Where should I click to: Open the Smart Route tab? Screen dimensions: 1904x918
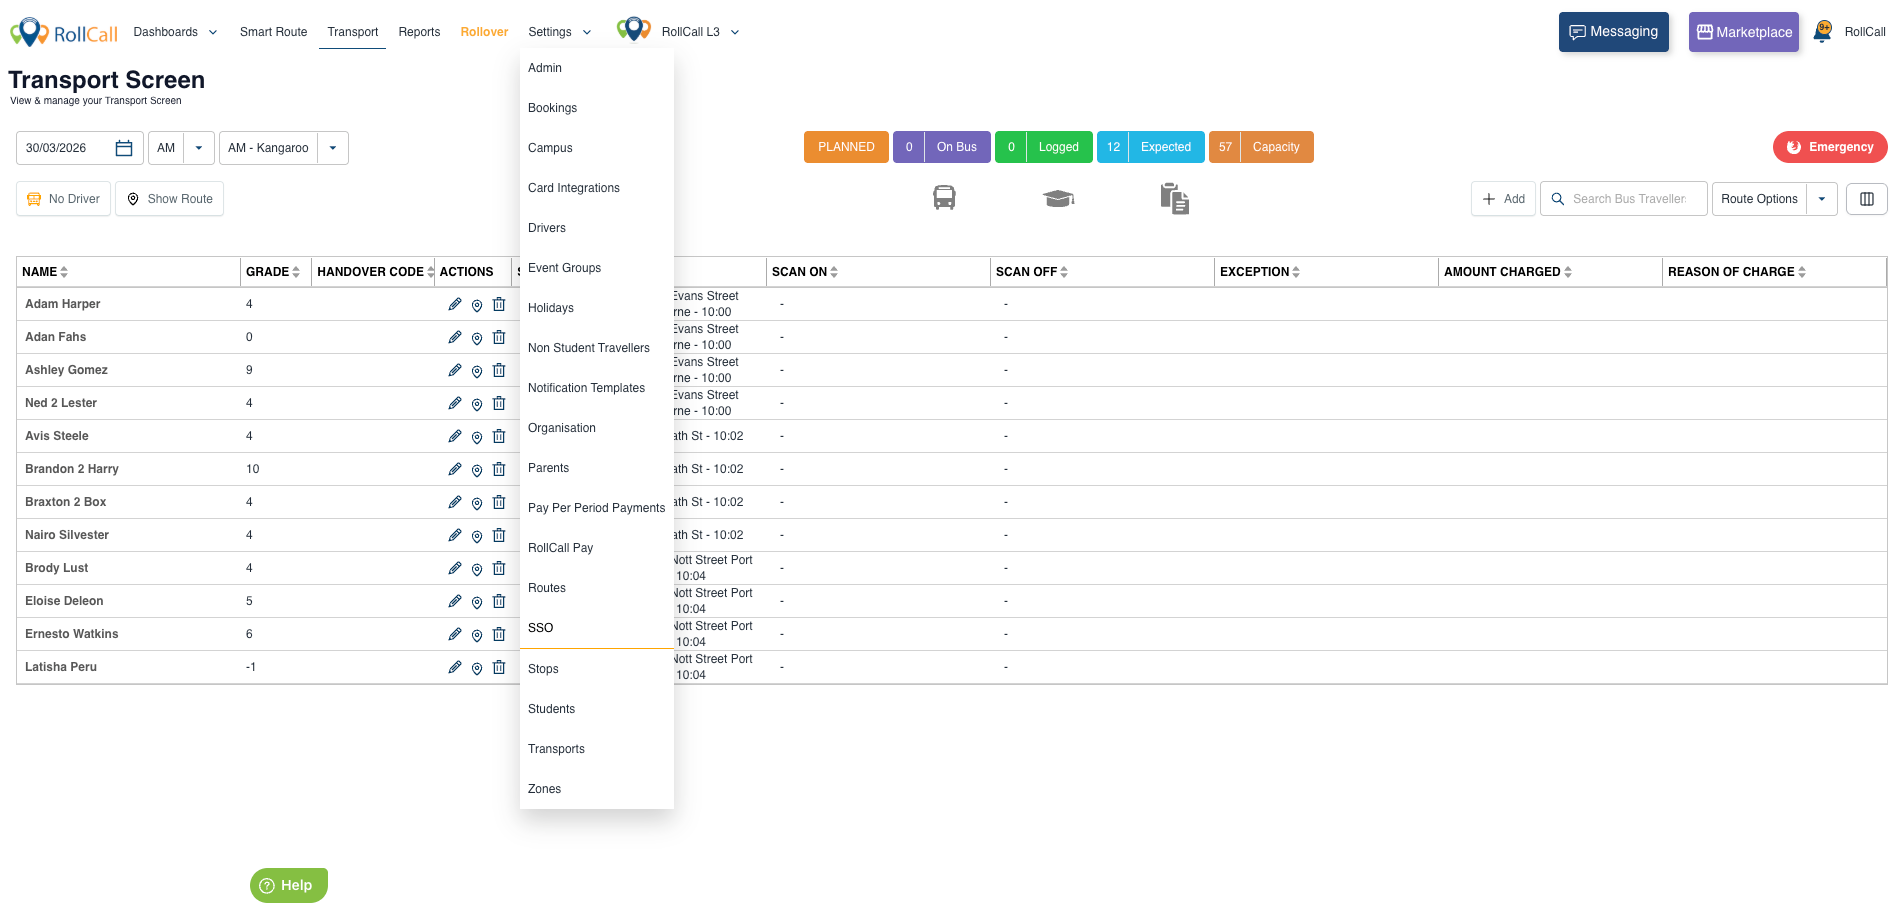pyautogui.click(x=273, y=32)
